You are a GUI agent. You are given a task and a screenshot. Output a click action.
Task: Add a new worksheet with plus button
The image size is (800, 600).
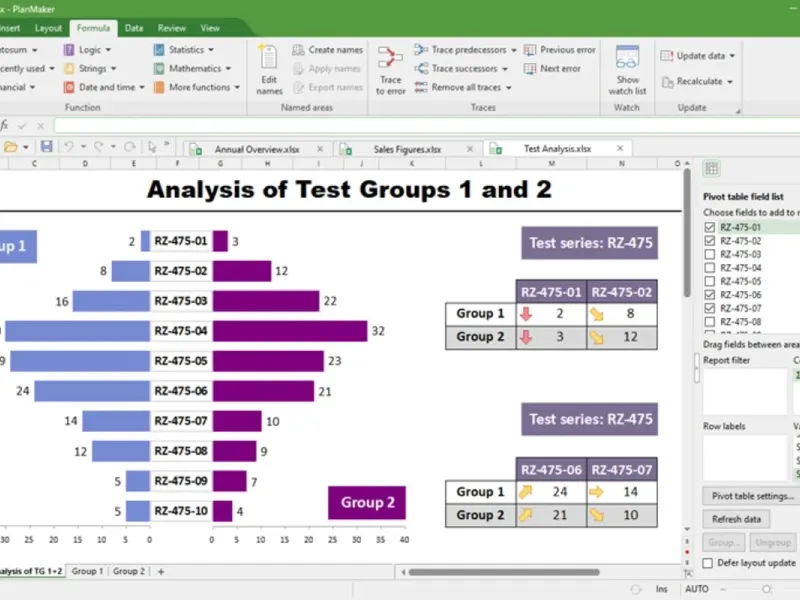click(x=161, y=571)
